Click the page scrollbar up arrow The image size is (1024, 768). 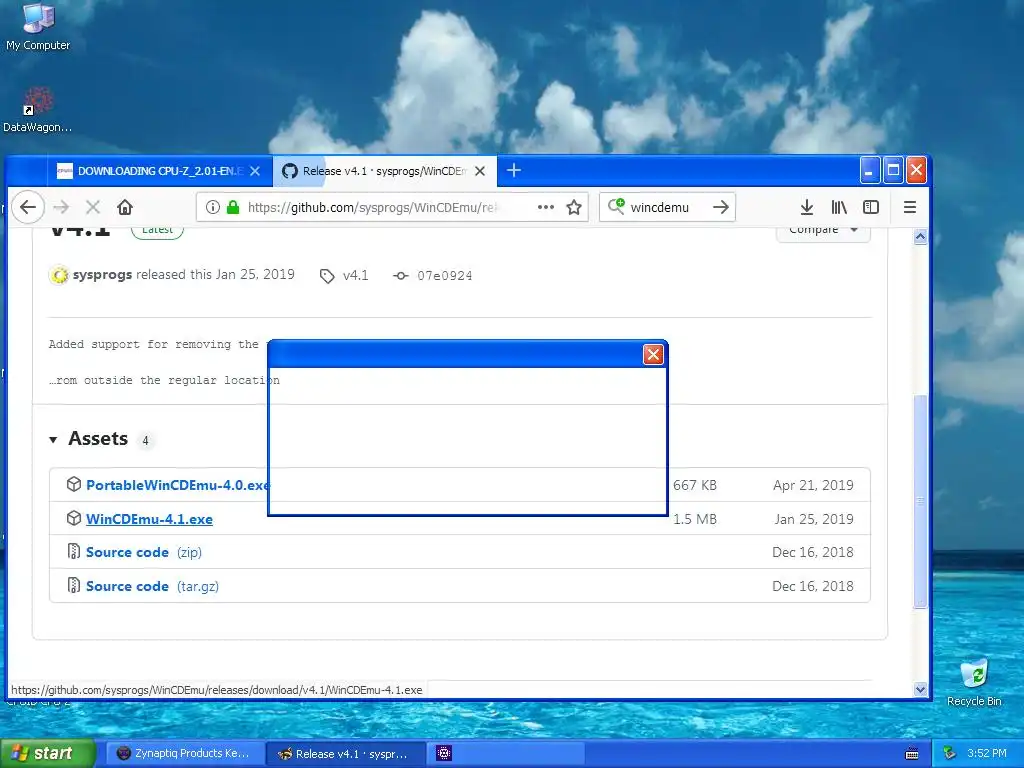point(920,236)
